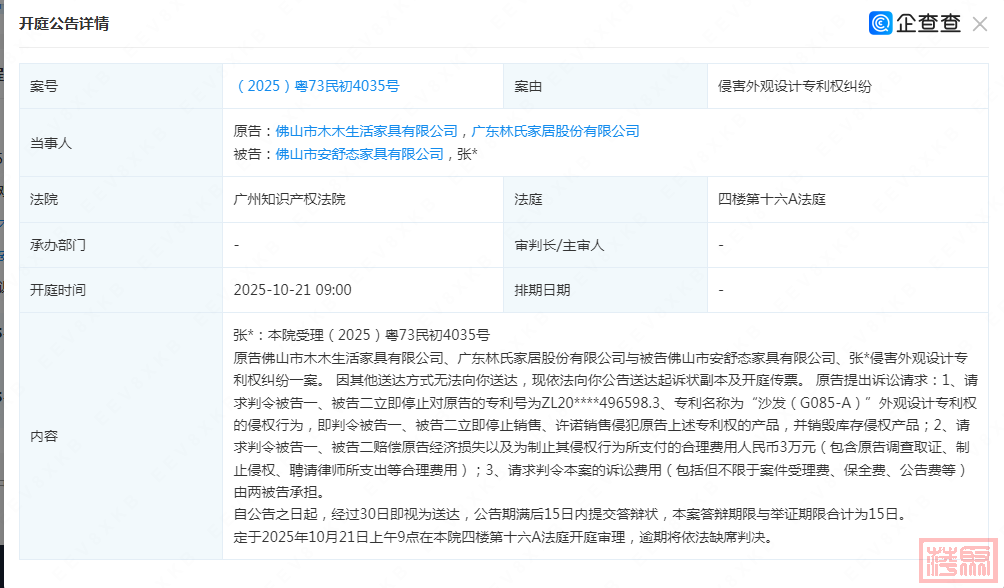Click the 排期日期 label cell
This screenshot has height=588, width=1004.
(x=542, y=290)
